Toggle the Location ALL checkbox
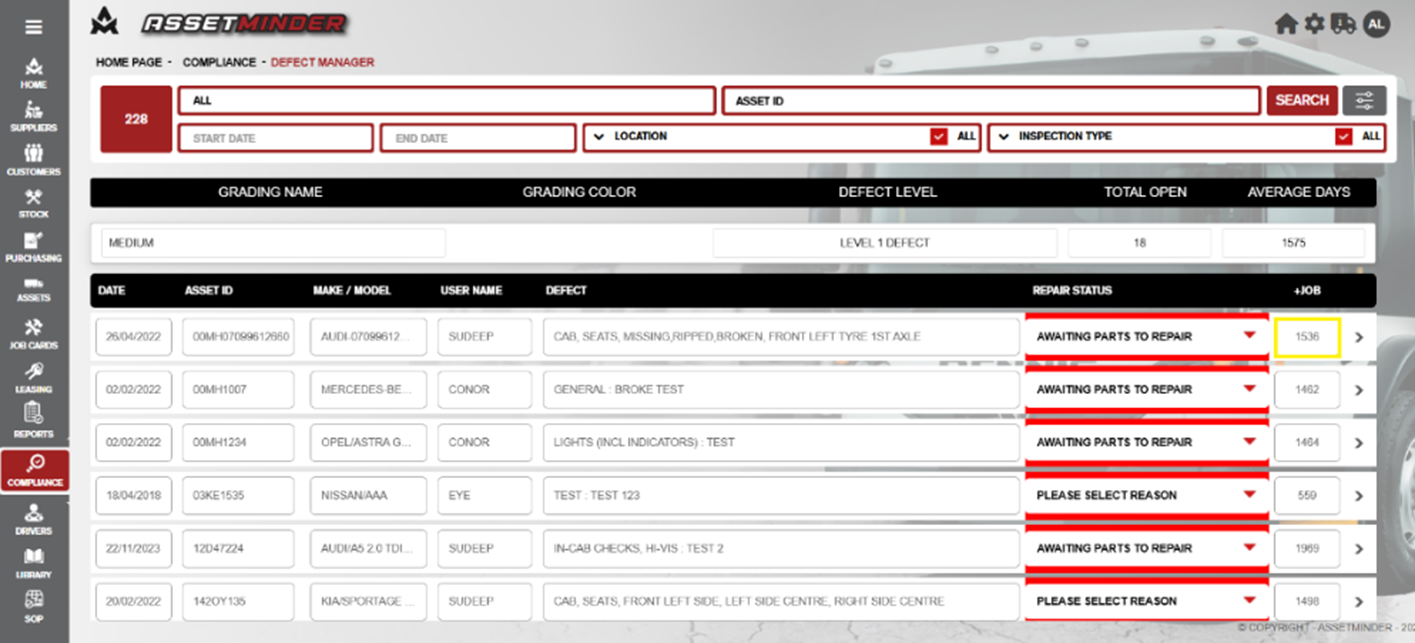 [938, 137]
